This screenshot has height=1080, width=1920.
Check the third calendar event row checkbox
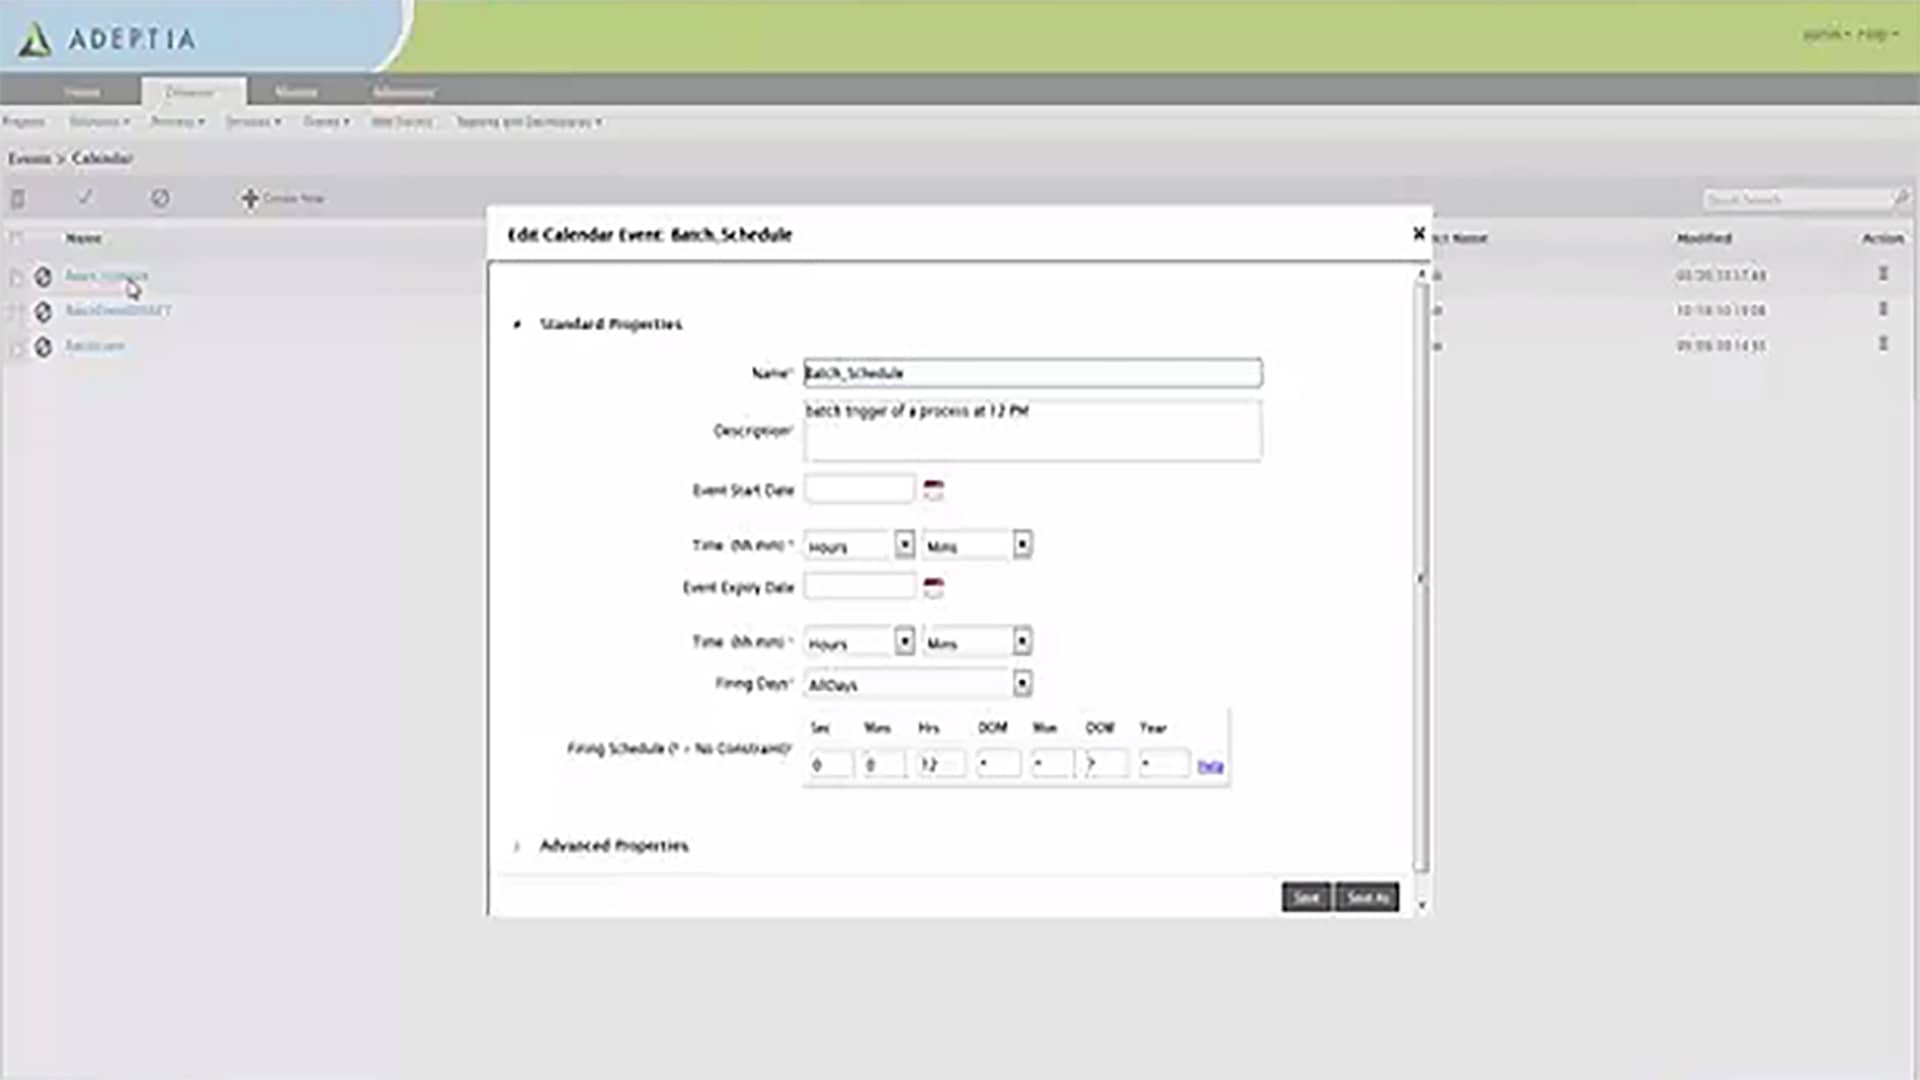click(15, 347)
